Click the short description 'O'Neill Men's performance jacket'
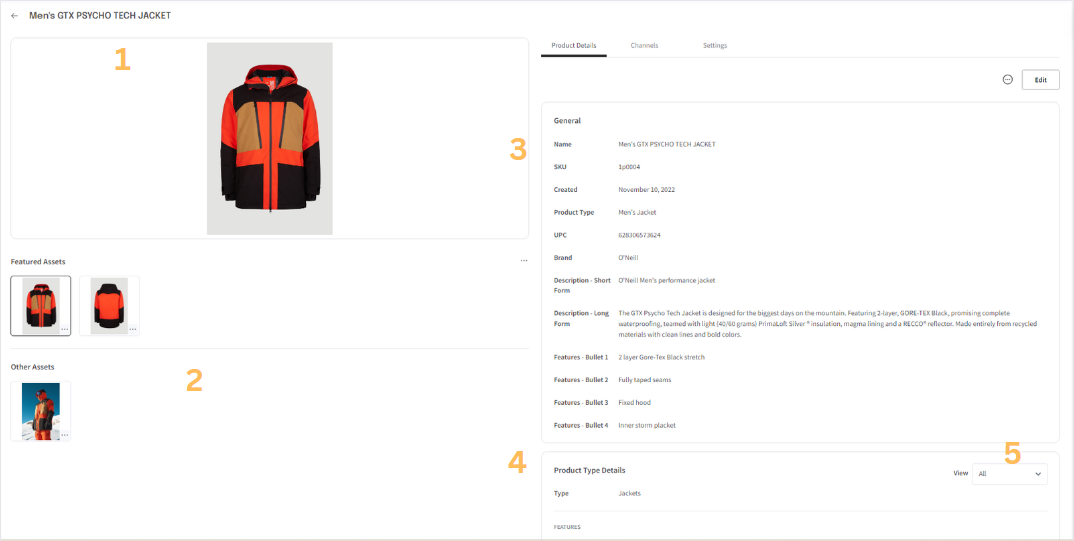Viewport: 1074px width, 541px height. (666, 280)
